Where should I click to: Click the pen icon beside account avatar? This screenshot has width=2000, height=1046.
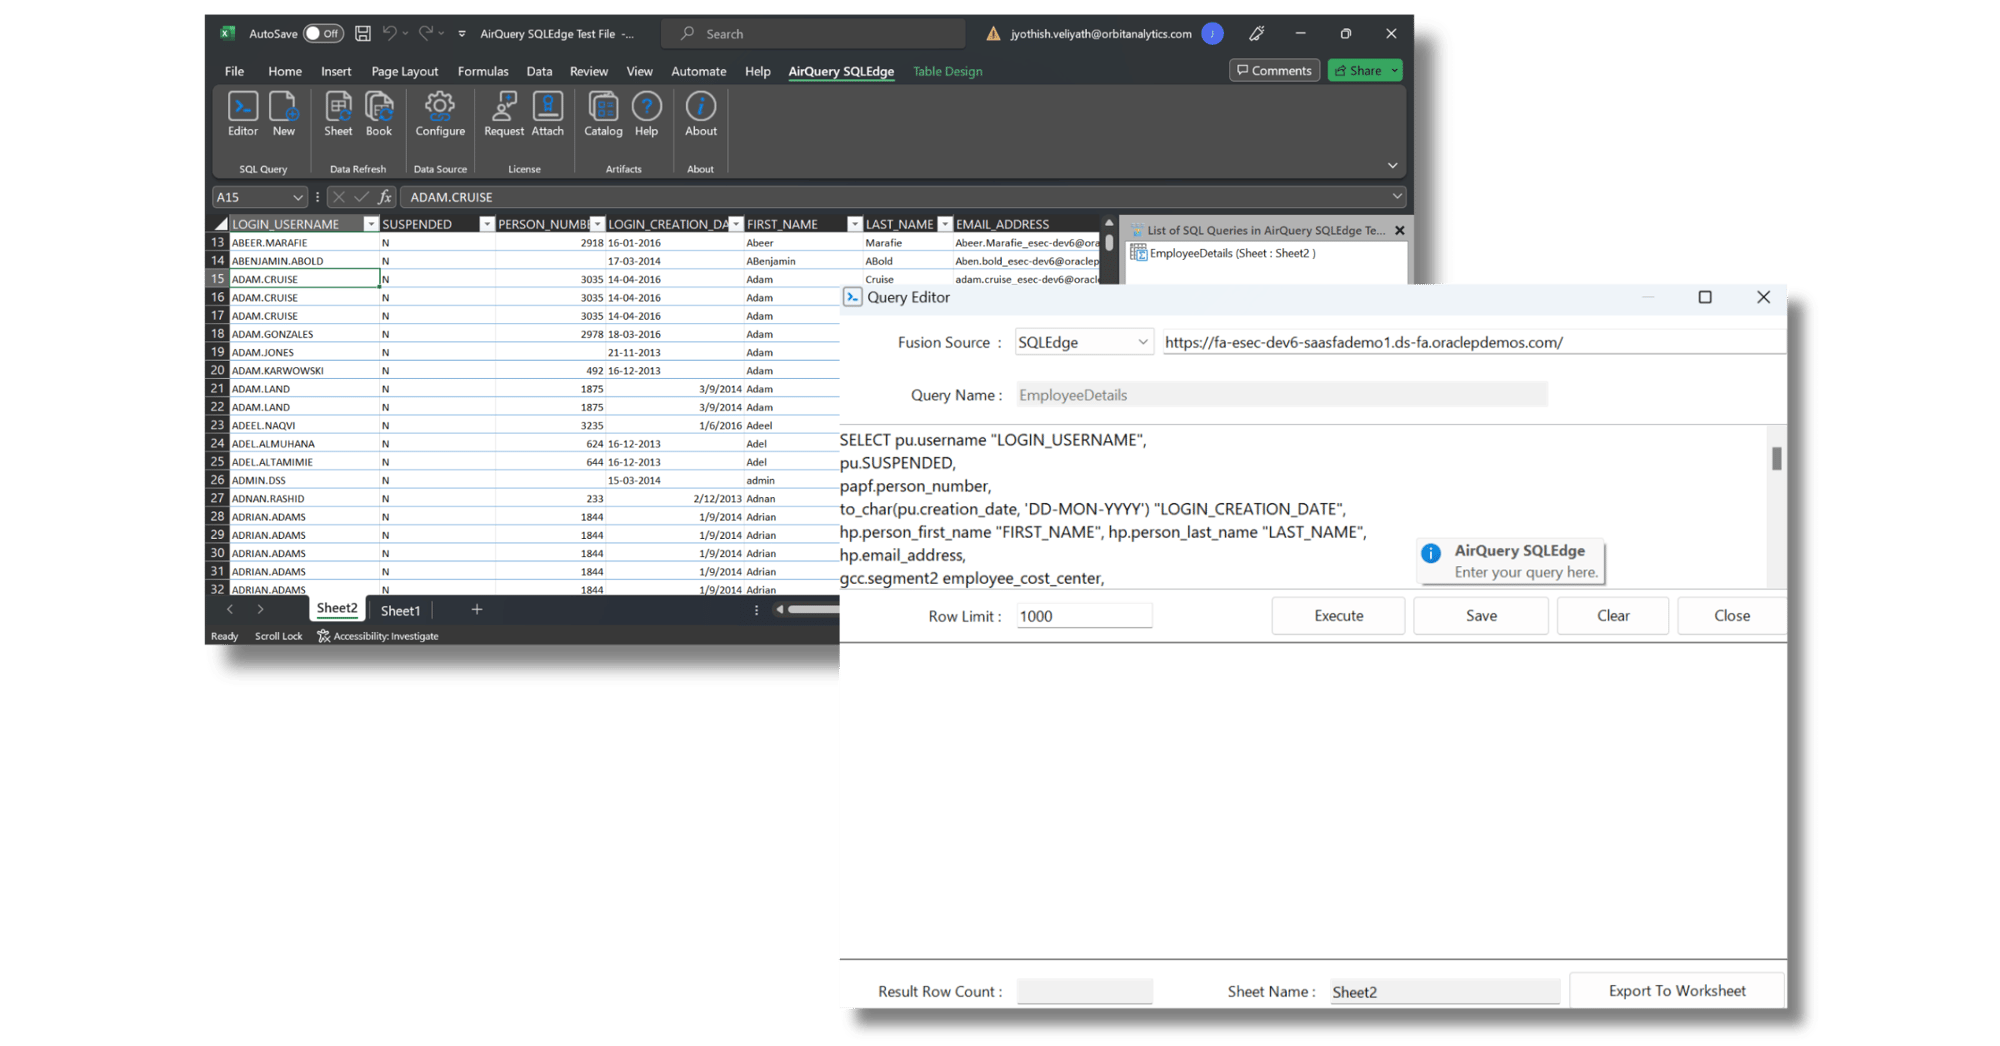[x=1257, y=33]
